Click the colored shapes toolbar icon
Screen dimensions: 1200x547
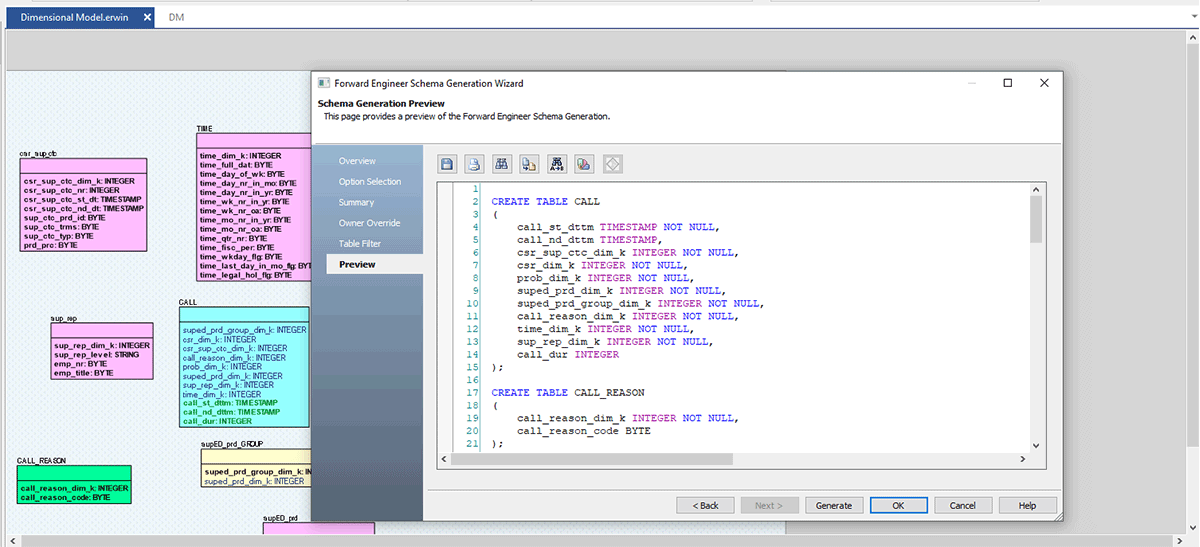pos(585,164)
